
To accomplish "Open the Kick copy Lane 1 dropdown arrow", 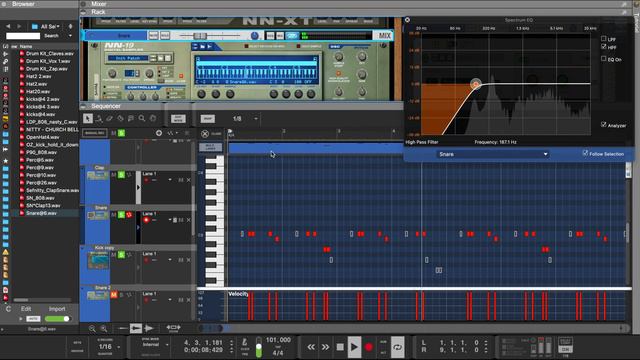I will point(170,260).
